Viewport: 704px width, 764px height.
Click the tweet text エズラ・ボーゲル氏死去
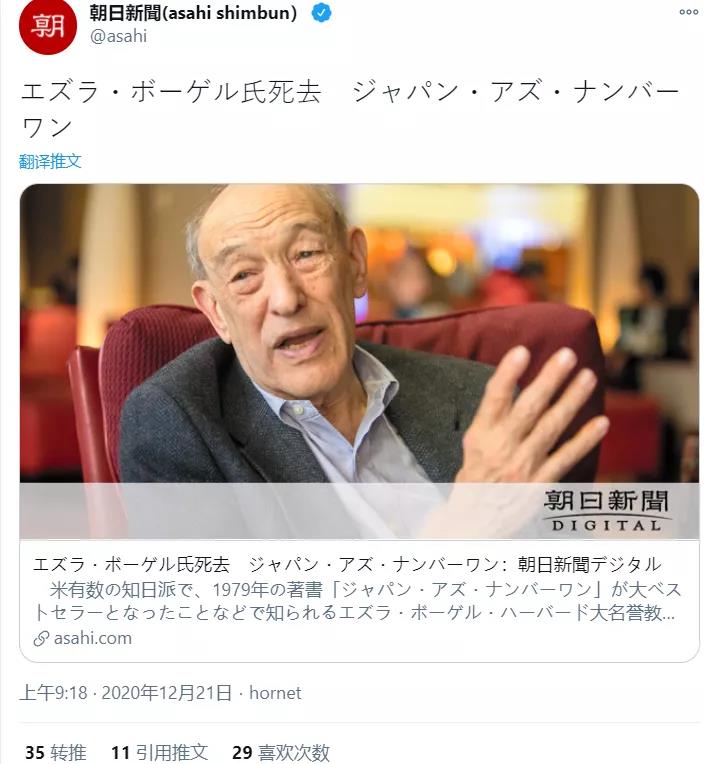coord(171,93)
